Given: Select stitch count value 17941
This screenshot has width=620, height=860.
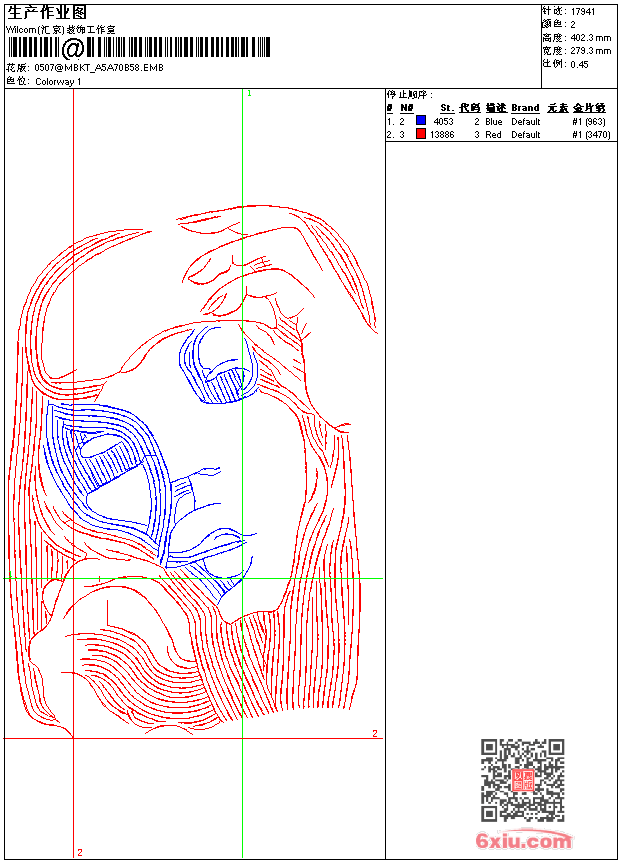Looking at the screenshot, I should pos(583,12).
